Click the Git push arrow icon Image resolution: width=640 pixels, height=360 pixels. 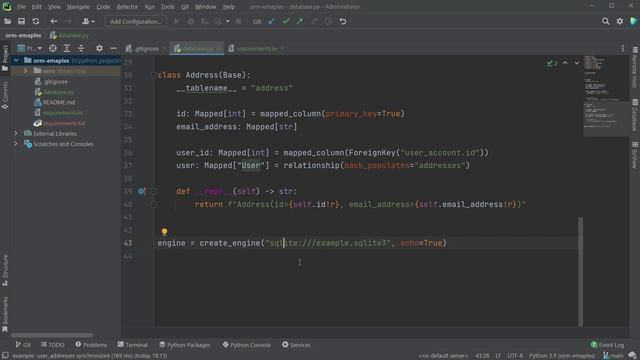click(300, 21)
